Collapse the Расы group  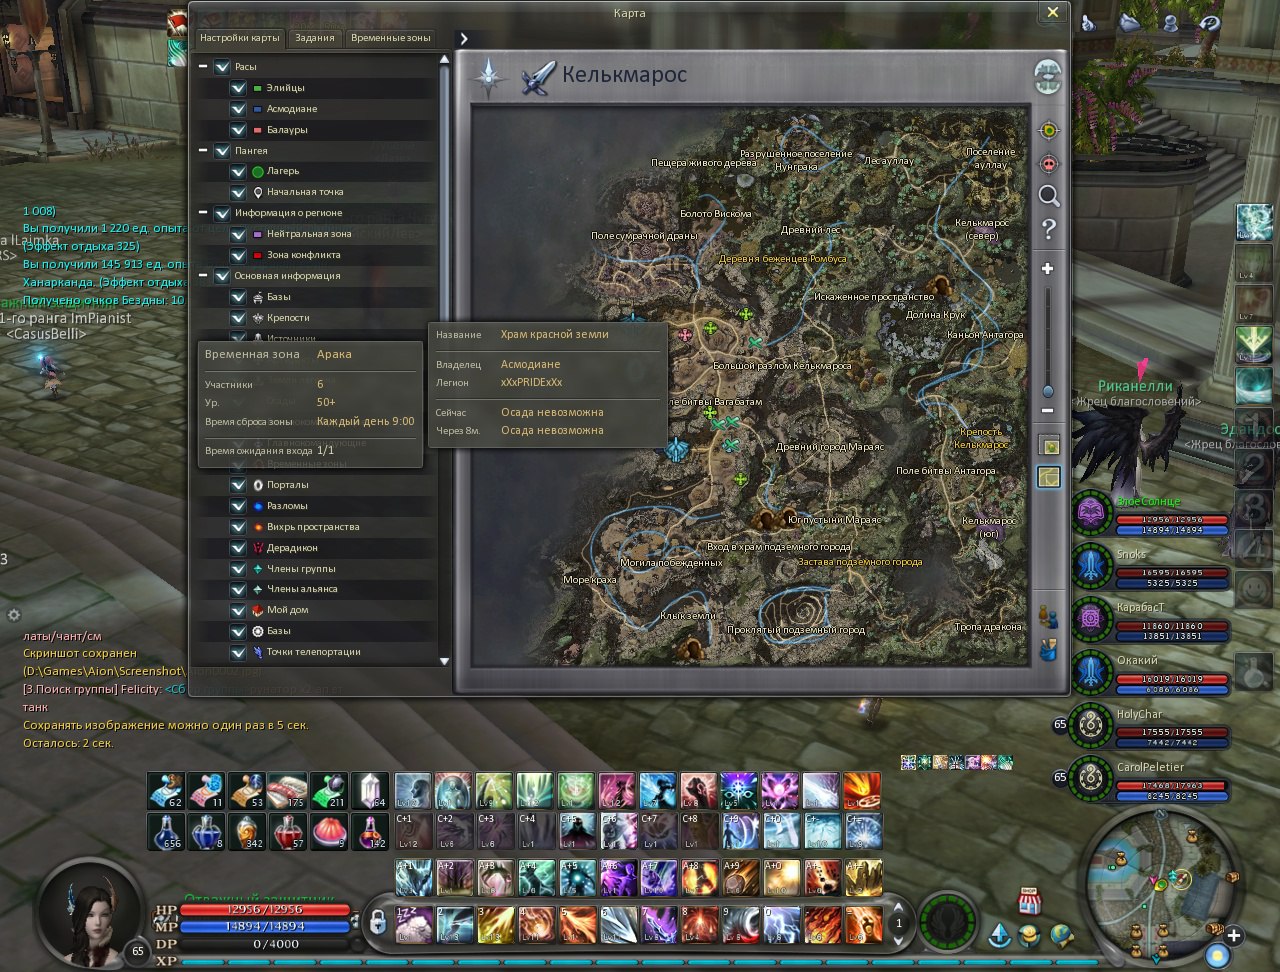[203, 67]
